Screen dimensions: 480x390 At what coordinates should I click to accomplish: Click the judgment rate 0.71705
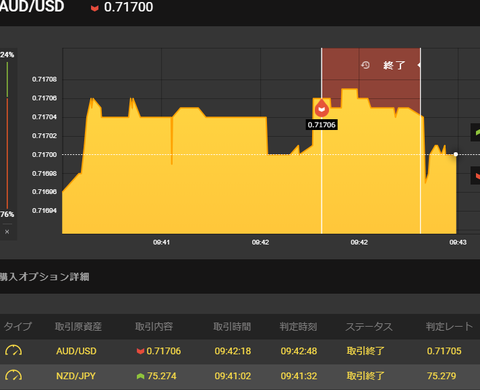(444, 351)
